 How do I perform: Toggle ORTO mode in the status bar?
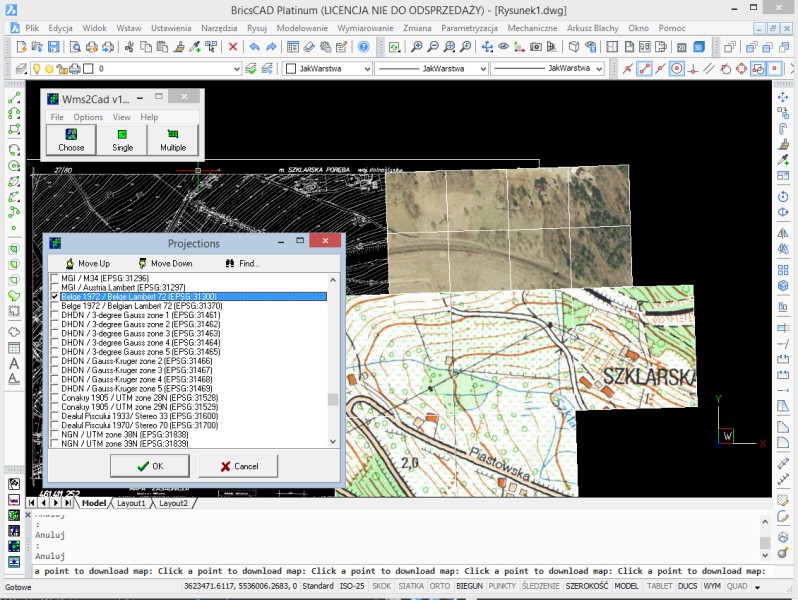(439, 586)
